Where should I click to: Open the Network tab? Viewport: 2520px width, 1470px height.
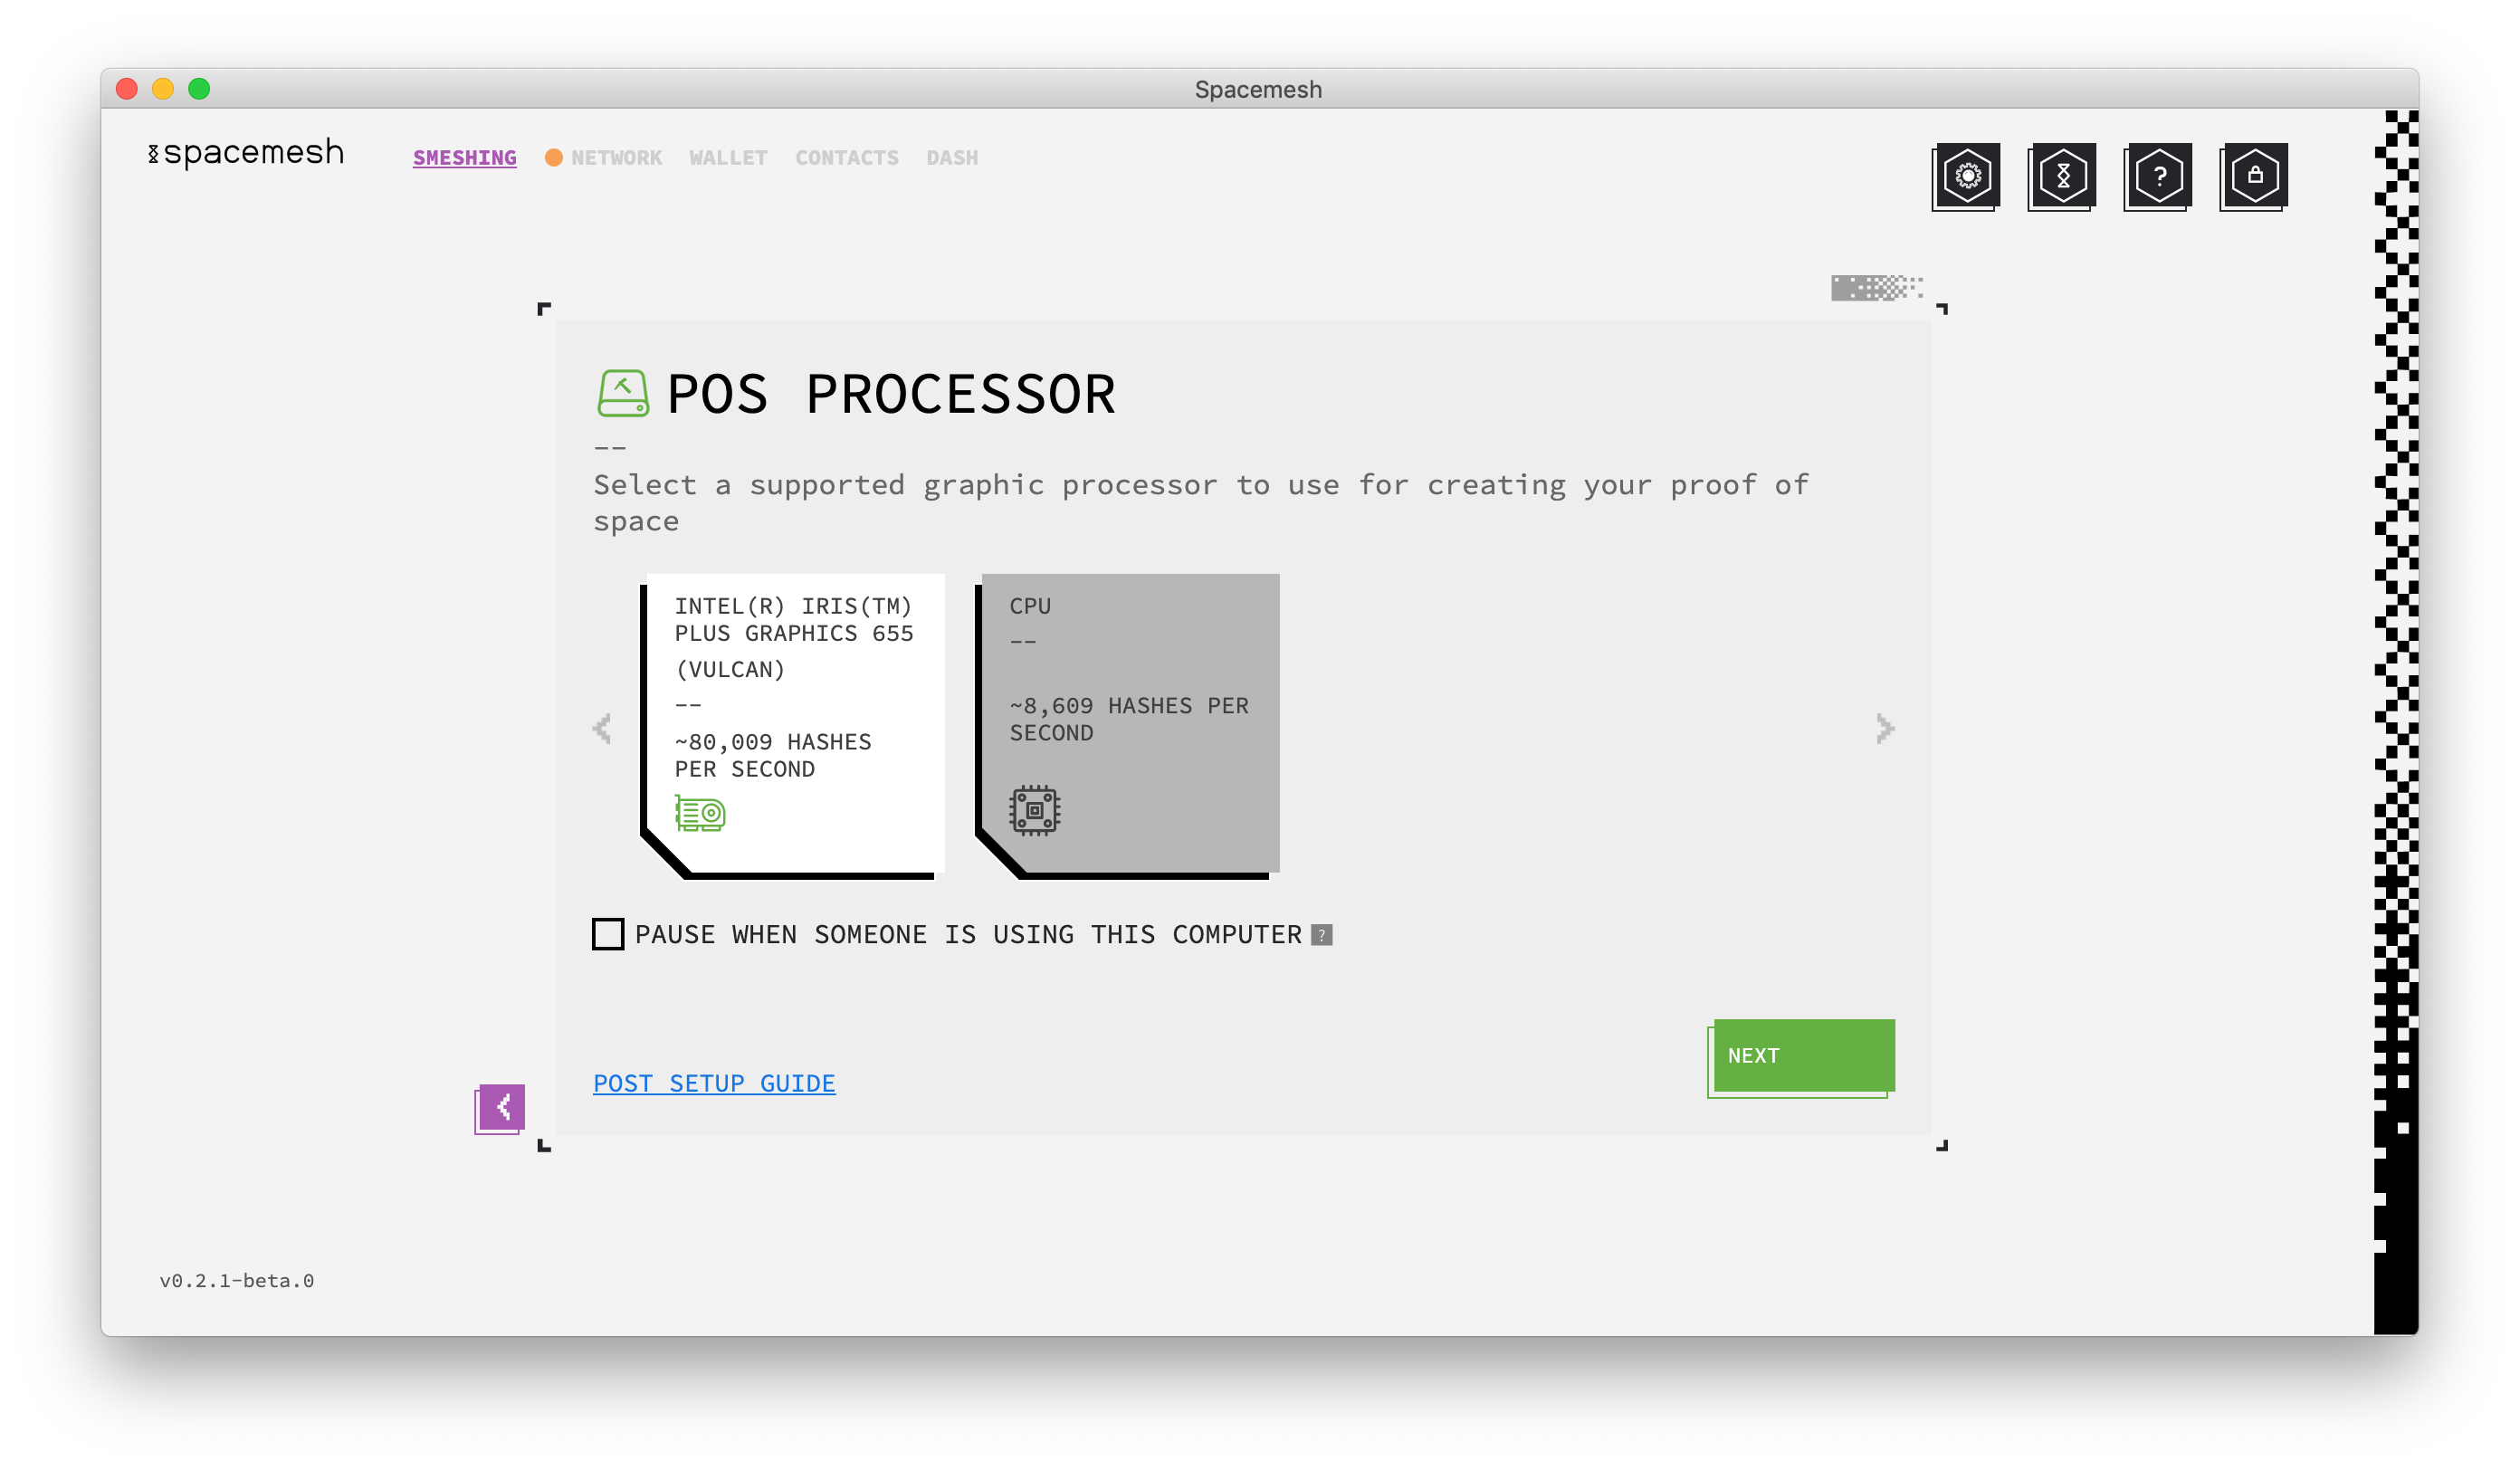pos(616,158)
